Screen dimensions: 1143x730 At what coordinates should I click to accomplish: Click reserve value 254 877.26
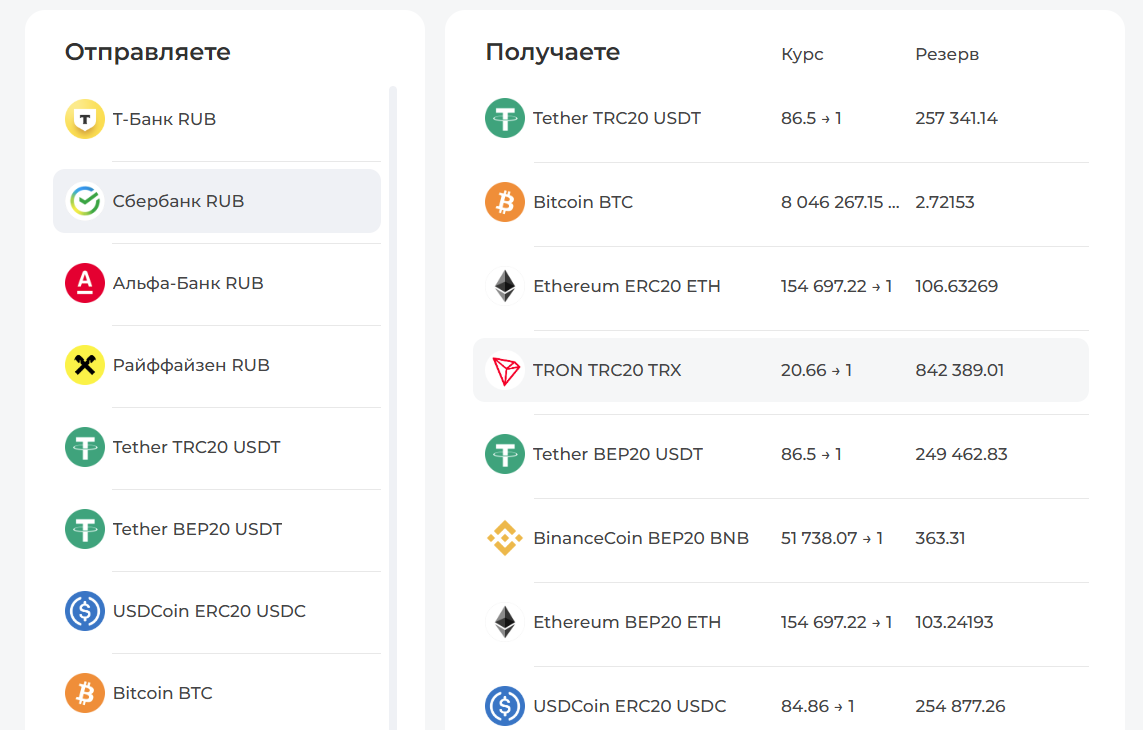(960, 706)
